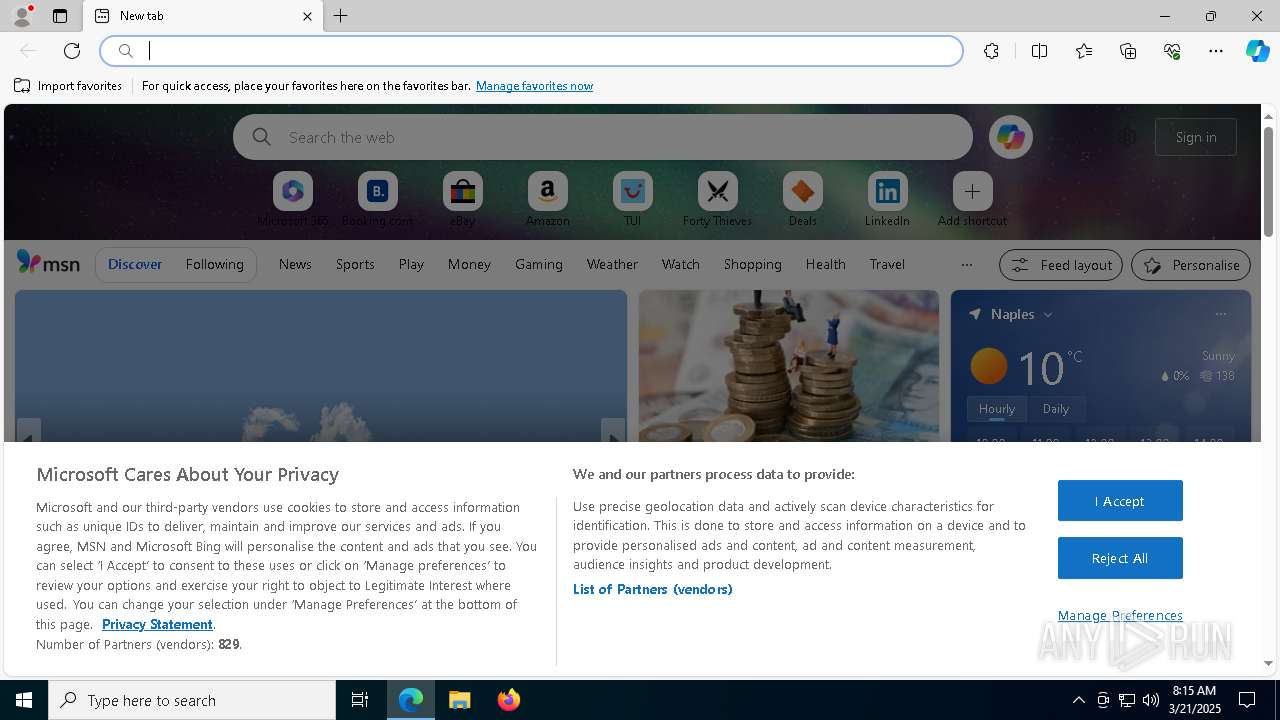Open the Privacy Statement link
Viewport: 1280px width, 720px height.
[x=157, y=624]
